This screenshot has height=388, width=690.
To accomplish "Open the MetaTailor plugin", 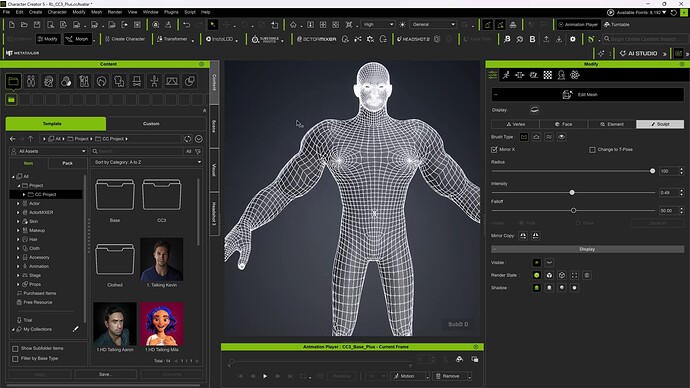I will [x=22, y=53].
